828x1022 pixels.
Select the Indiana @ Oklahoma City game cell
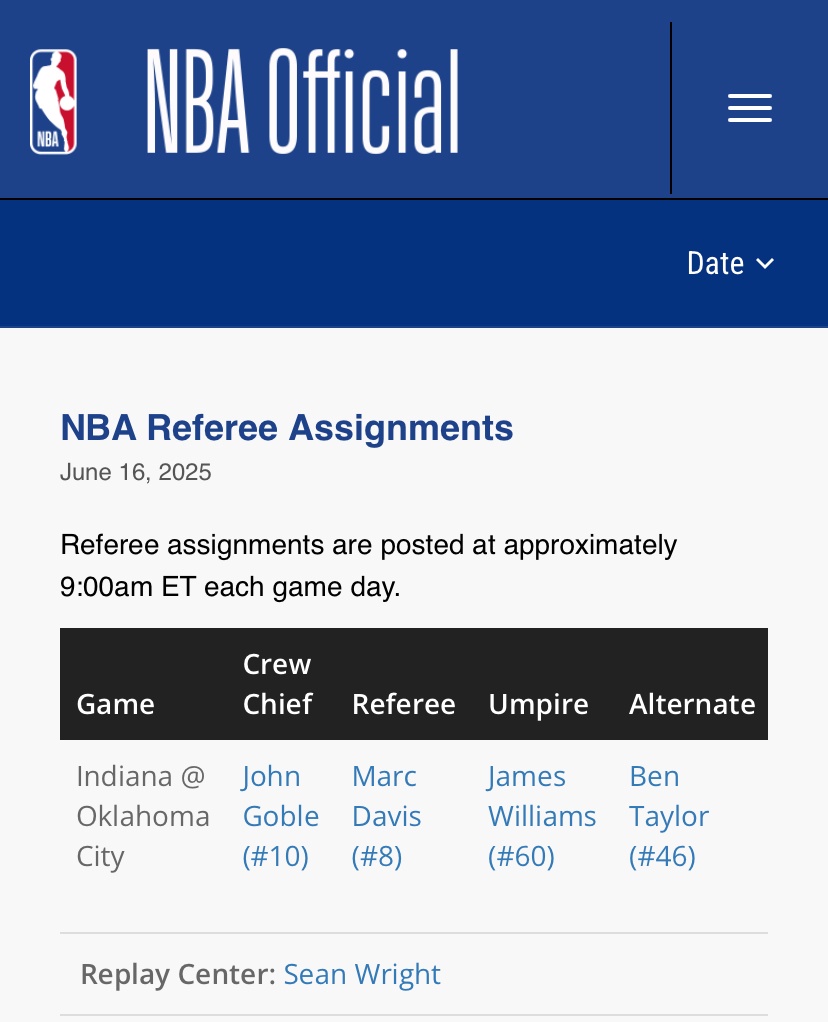[142, 816]
